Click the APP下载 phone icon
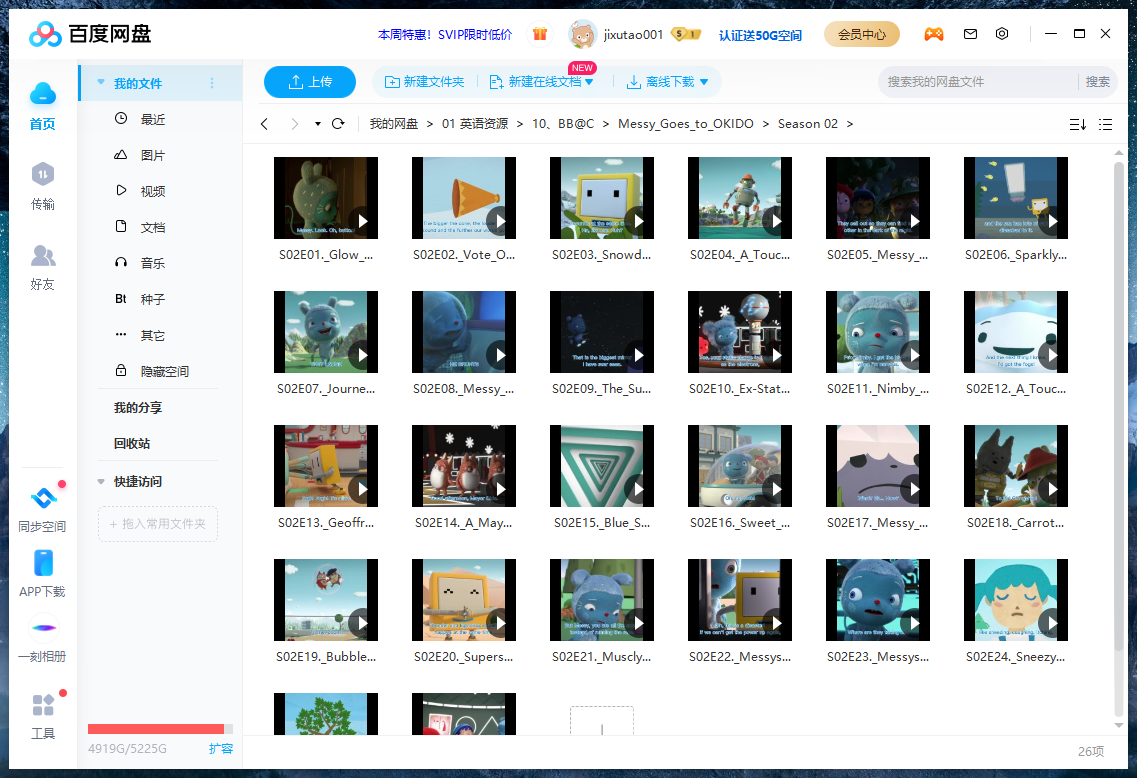The height and width of the screenshot is (778, 1137). click(44, 563)
